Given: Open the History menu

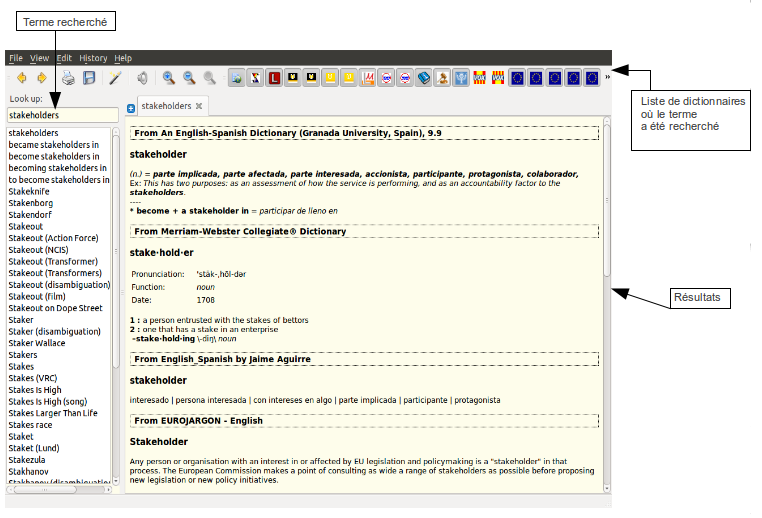Looking at the screenshot, I should click(93, 58).
